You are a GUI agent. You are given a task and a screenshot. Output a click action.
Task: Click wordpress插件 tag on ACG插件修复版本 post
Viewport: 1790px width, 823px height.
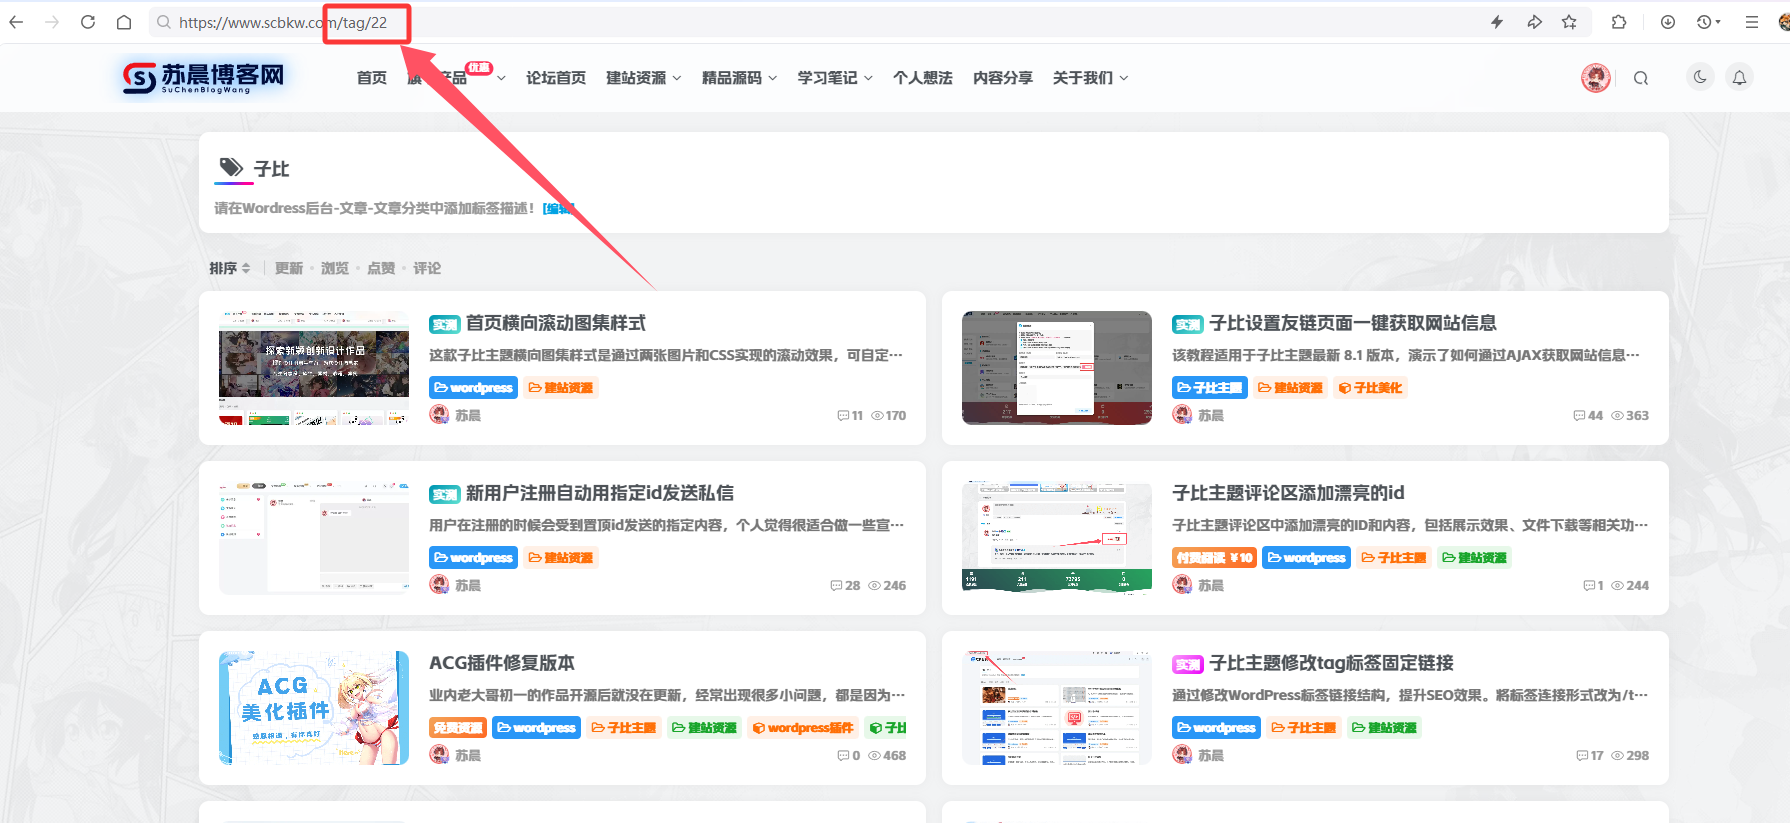tap(803, 727)
